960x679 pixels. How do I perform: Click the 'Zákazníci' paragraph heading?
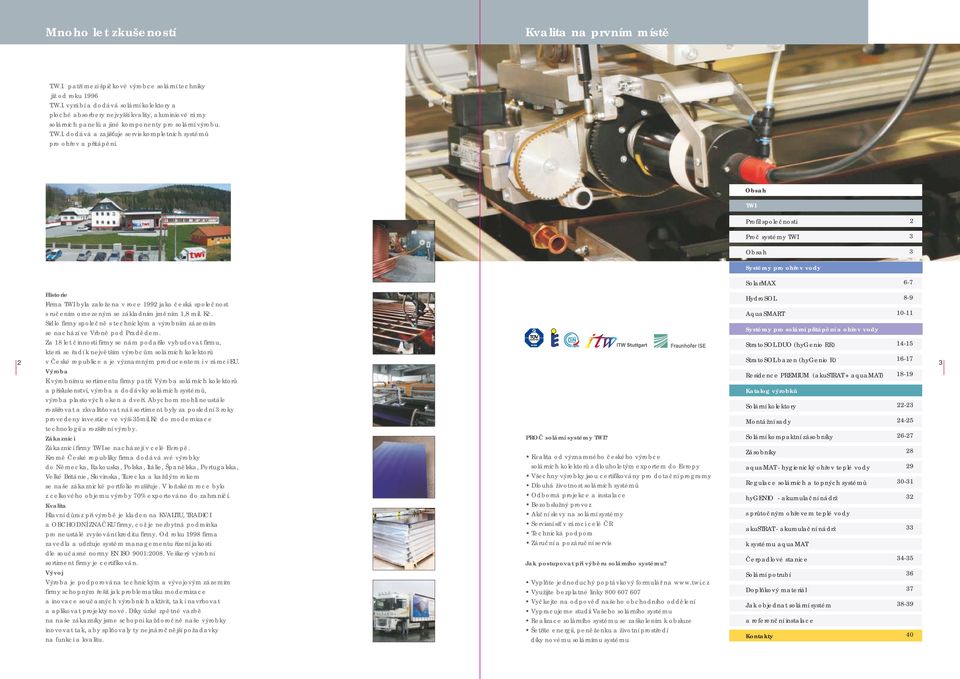pyautogui.click(x=61, y=438)
